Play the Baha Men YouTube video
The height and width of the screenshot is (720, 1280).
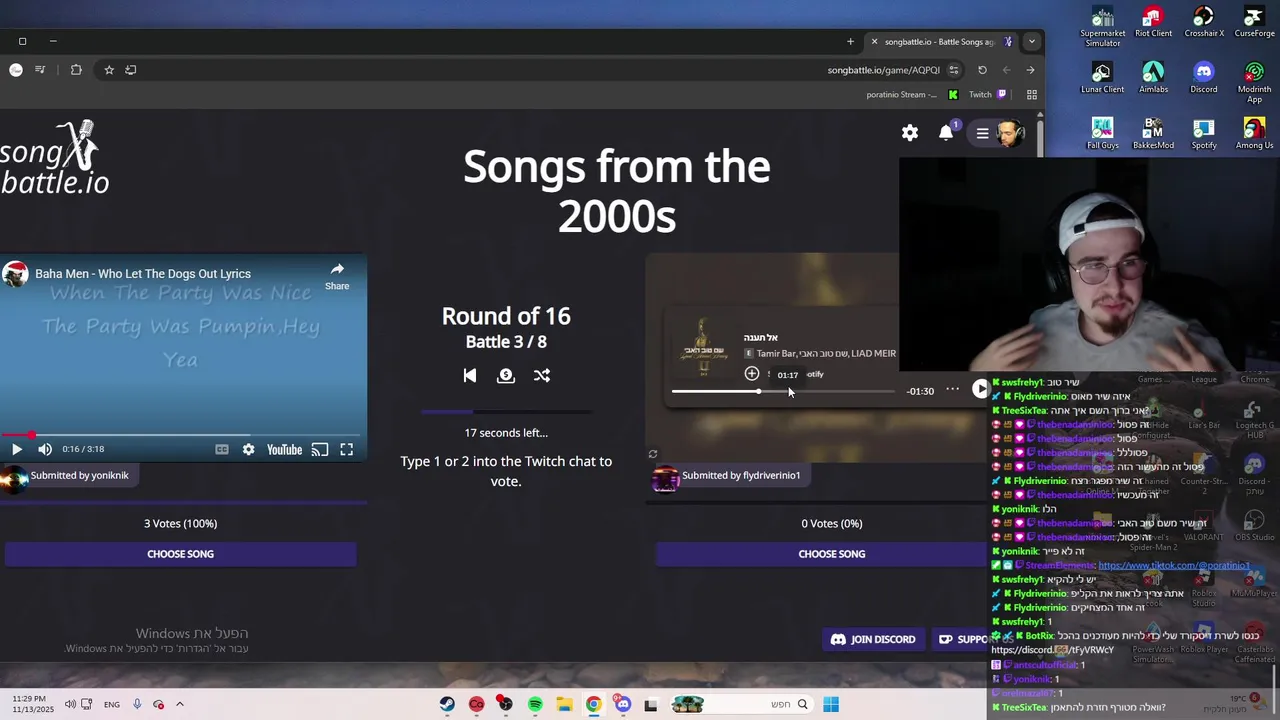click(x=16, y=449)
